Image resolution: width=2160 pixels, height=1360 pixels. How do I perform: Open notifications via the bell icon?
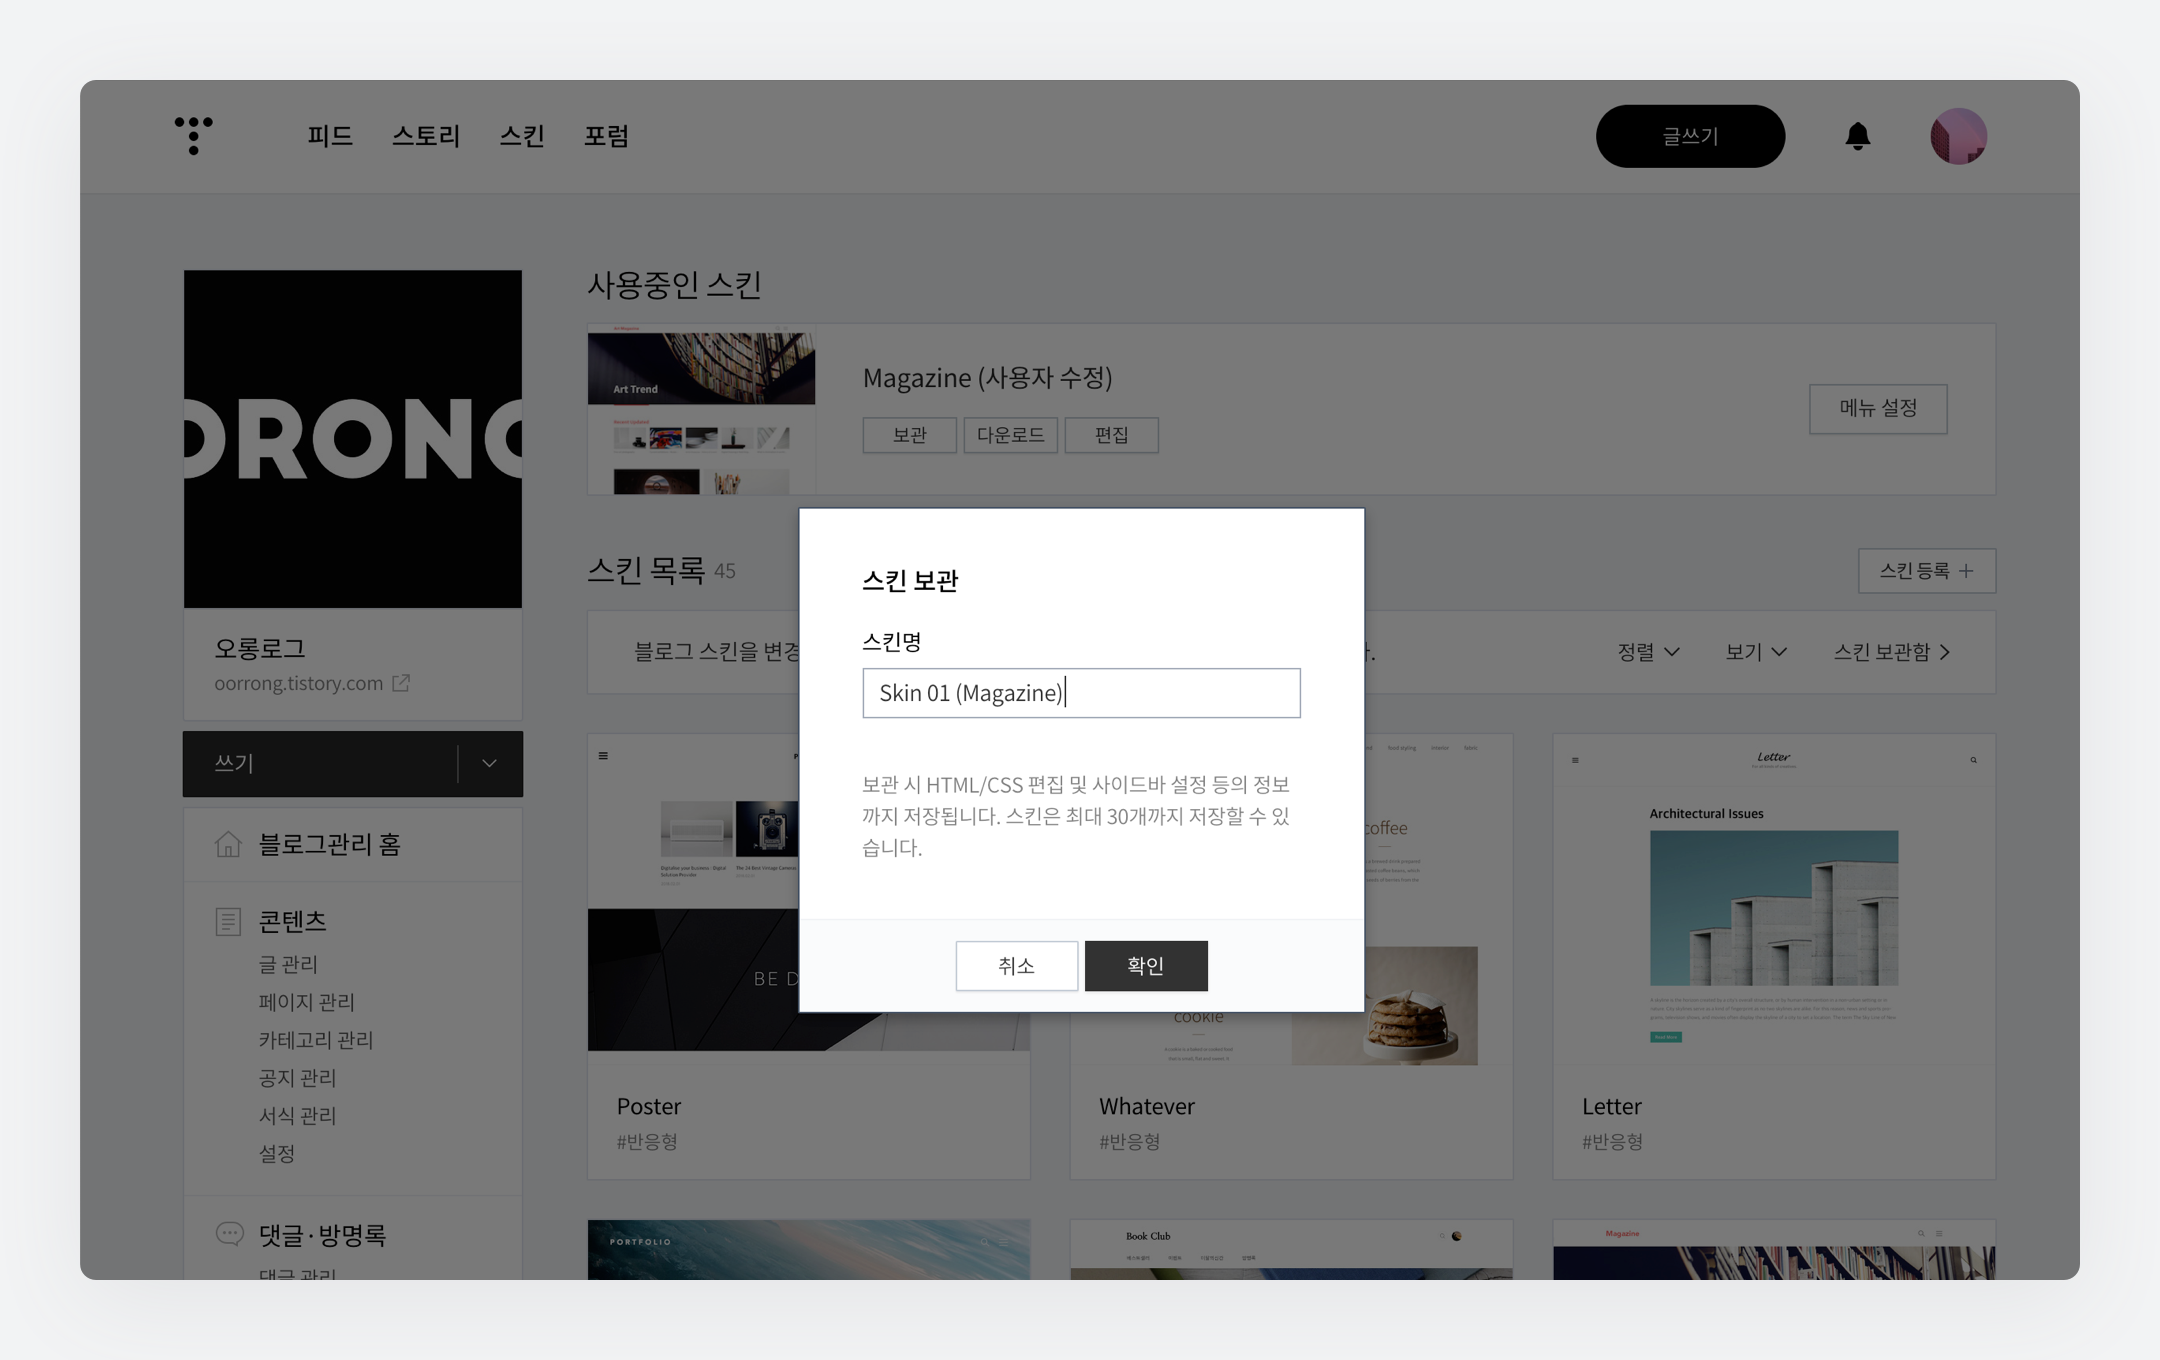pyautogui.click(x=1857, y=136)
